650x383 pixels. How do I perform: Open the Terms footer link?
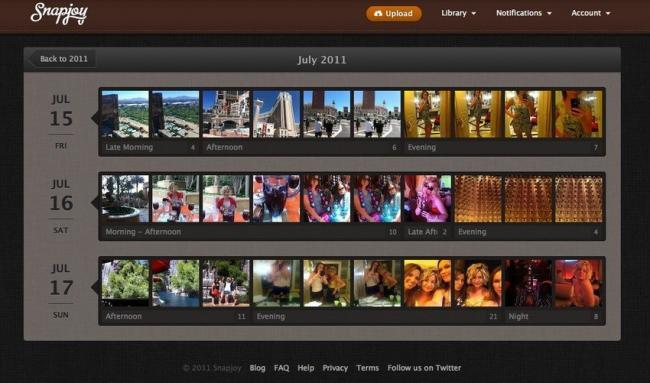pos(368,368)
